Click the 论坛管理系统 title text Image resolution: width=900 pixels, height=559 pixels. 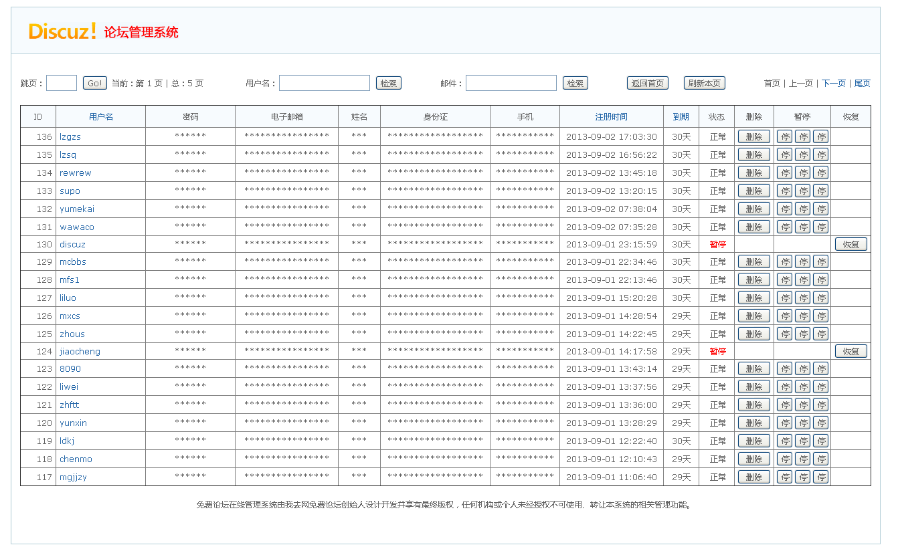[x=141, y=32]
